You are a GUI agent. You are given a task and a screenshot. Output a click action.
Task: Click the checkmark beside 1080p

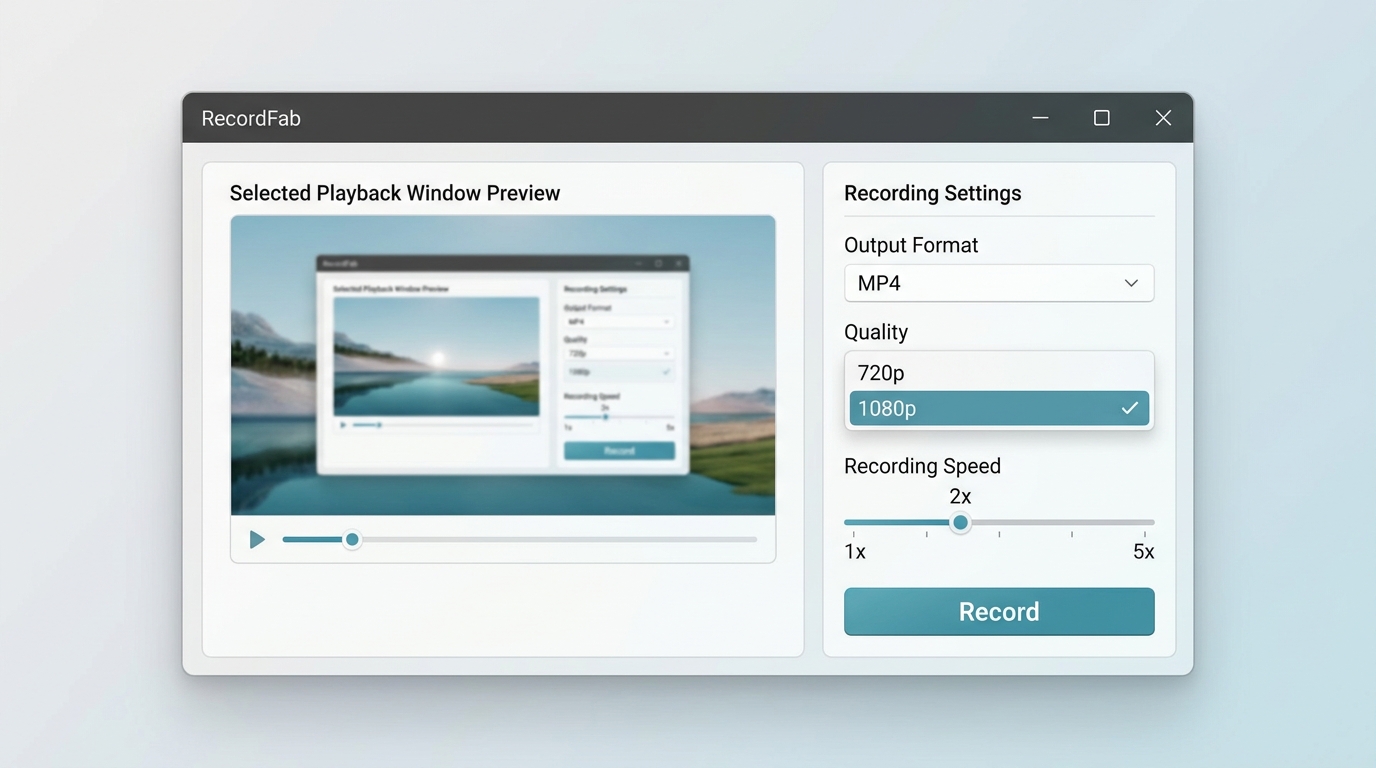point(1129,408)
